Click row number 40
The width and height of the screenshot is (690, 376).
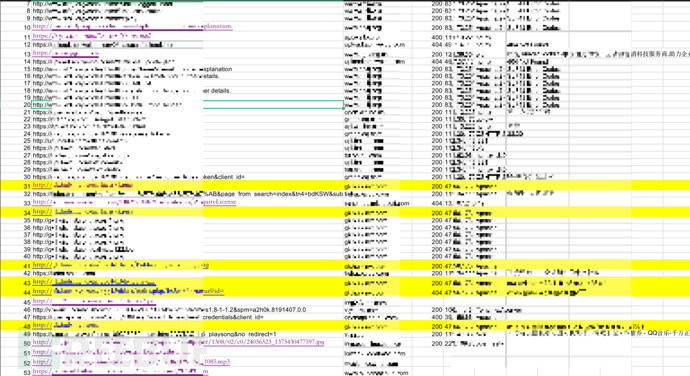pyautogui.click(x=27, y=257)
